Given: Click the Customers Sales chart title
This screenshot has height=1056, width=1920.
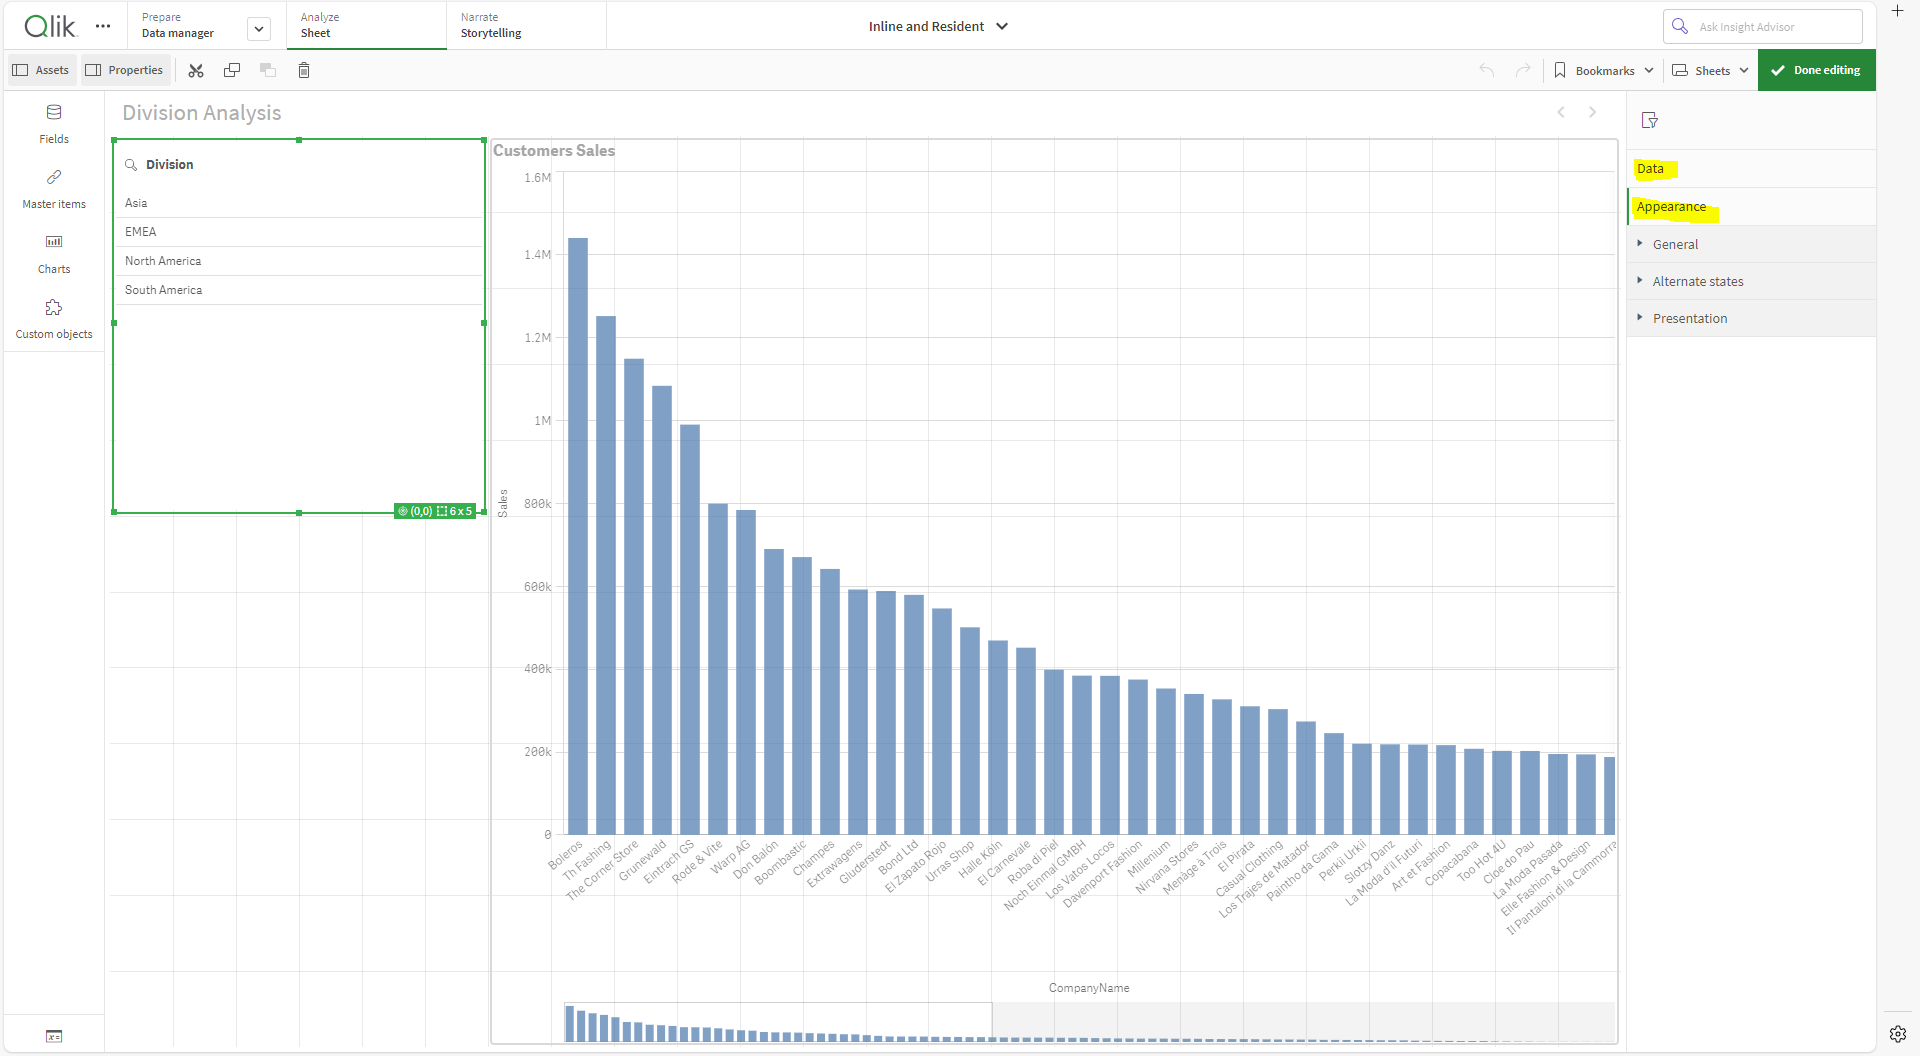Looking at the screenshot, I should pos(554,150).
